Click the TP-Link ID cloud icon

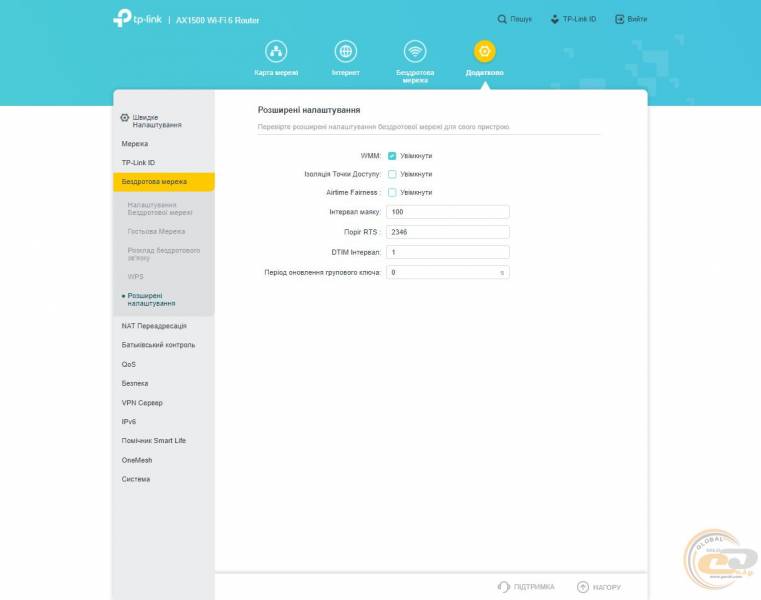click(x=555, y=19)
